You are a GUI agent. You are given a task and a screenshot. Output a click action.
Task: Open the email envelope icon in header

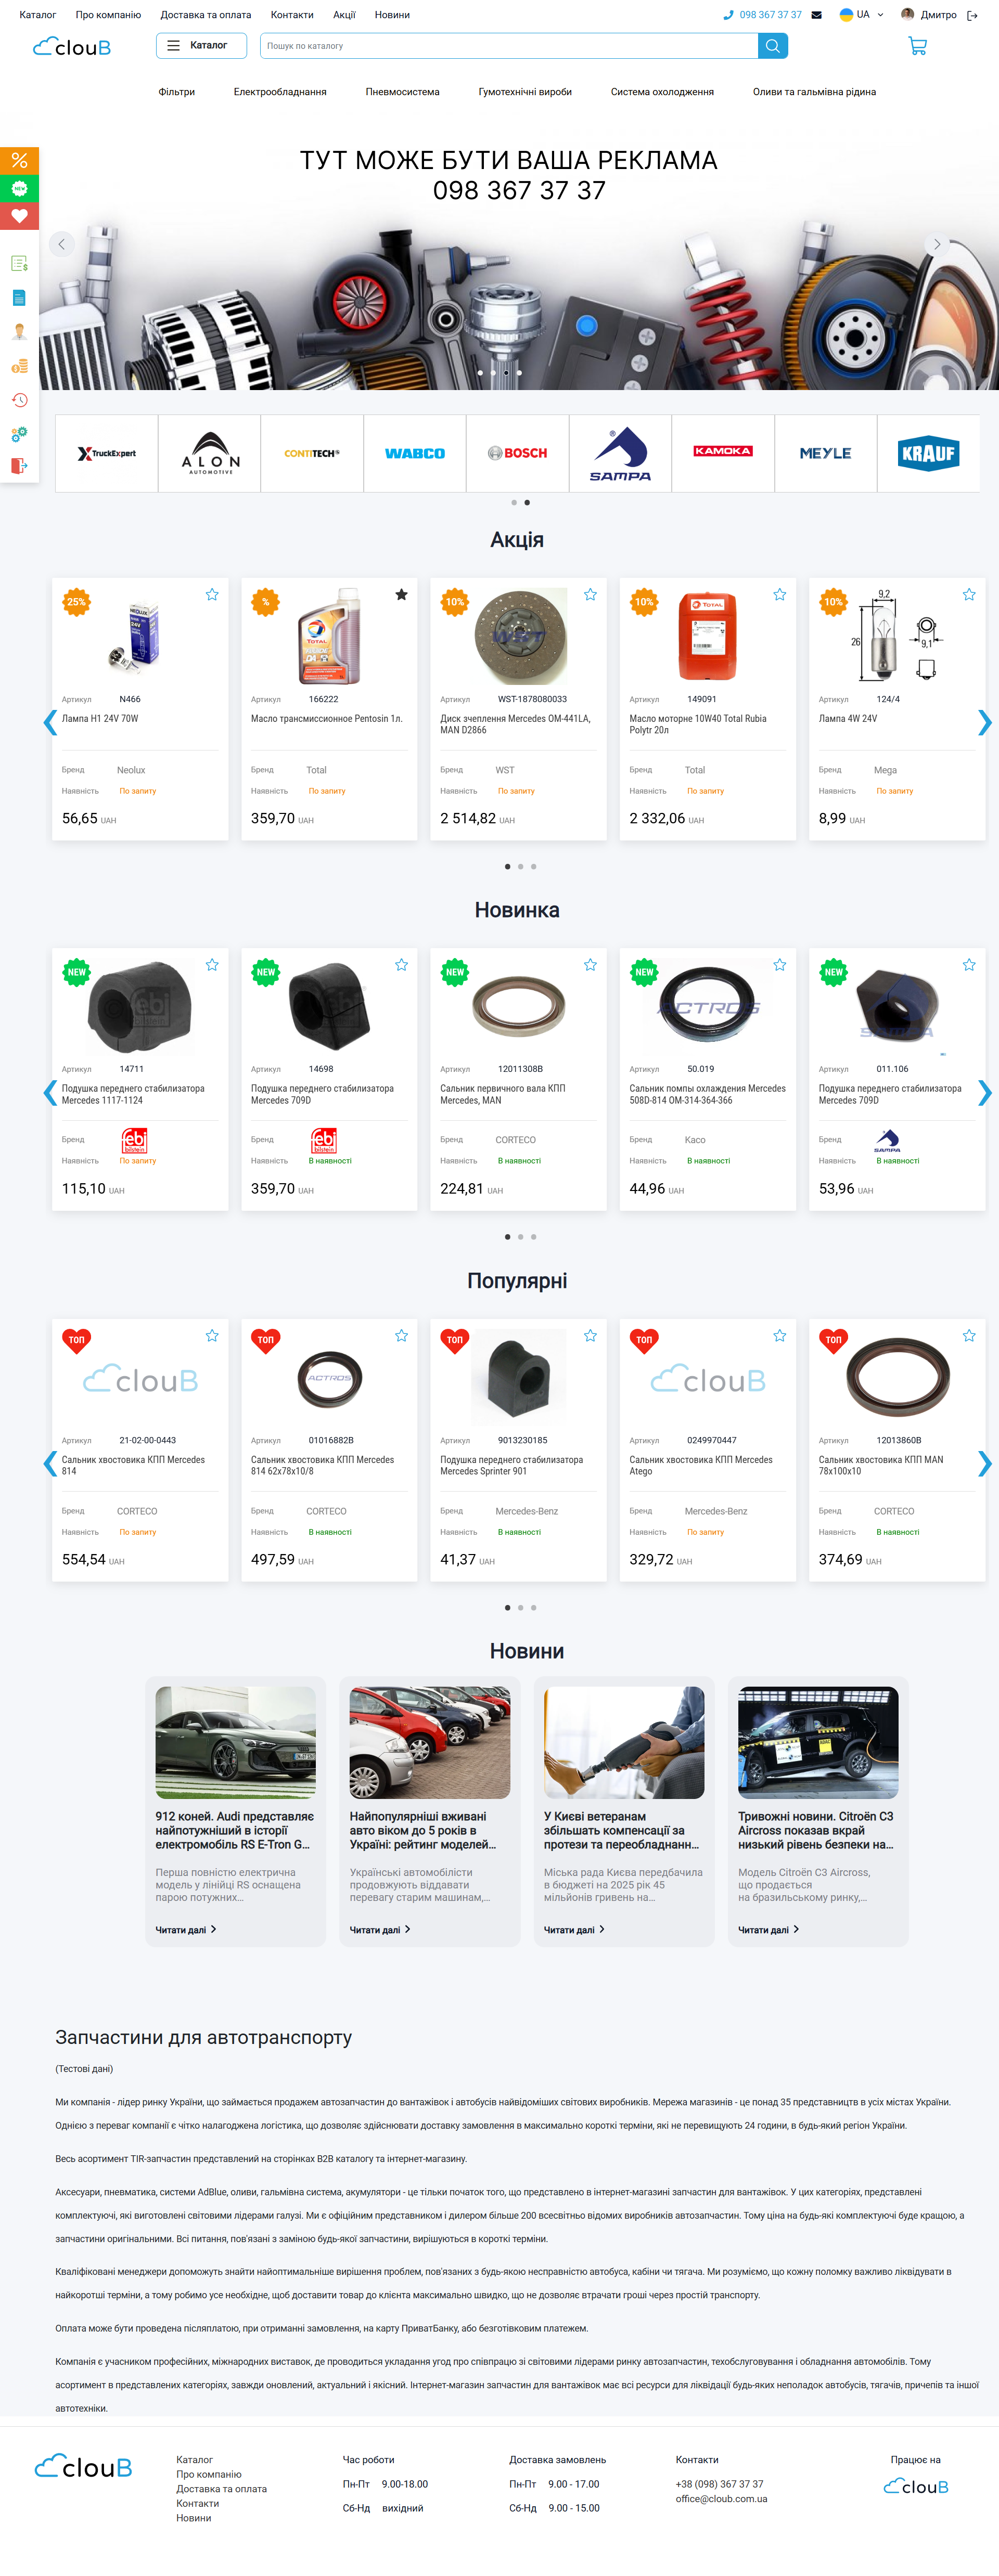(x=816, y=15)
